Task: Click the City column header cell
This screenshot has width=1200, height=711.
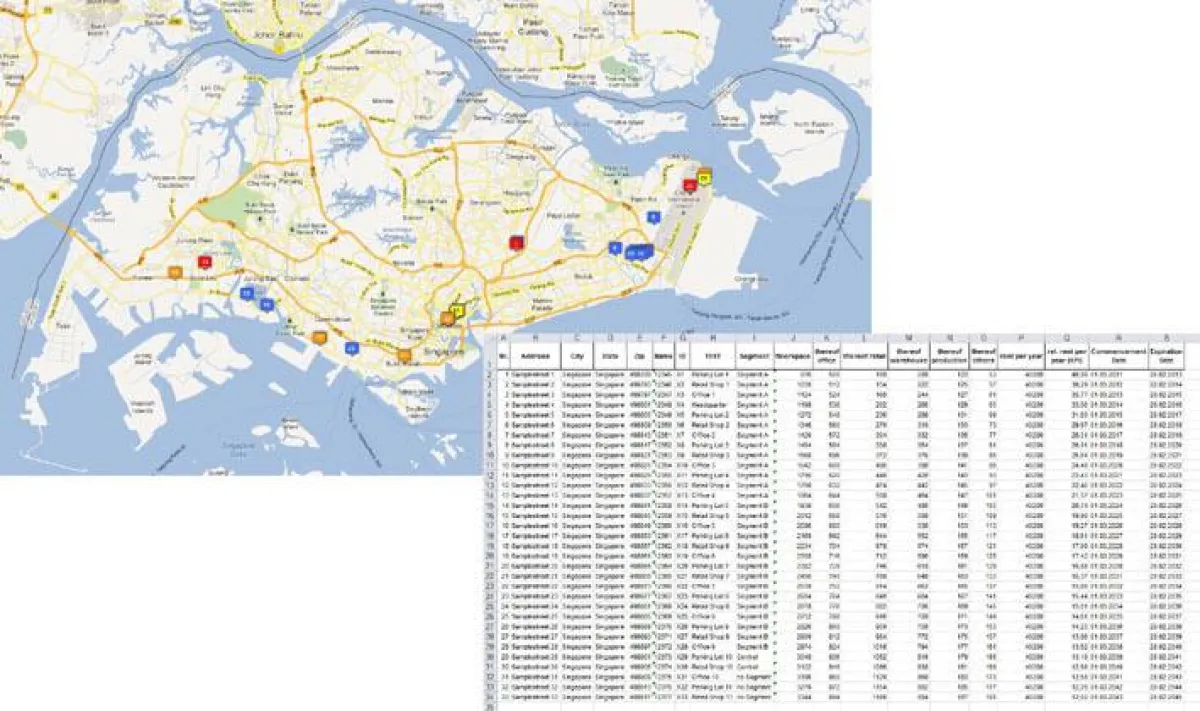Action: (x=577, y=355)
